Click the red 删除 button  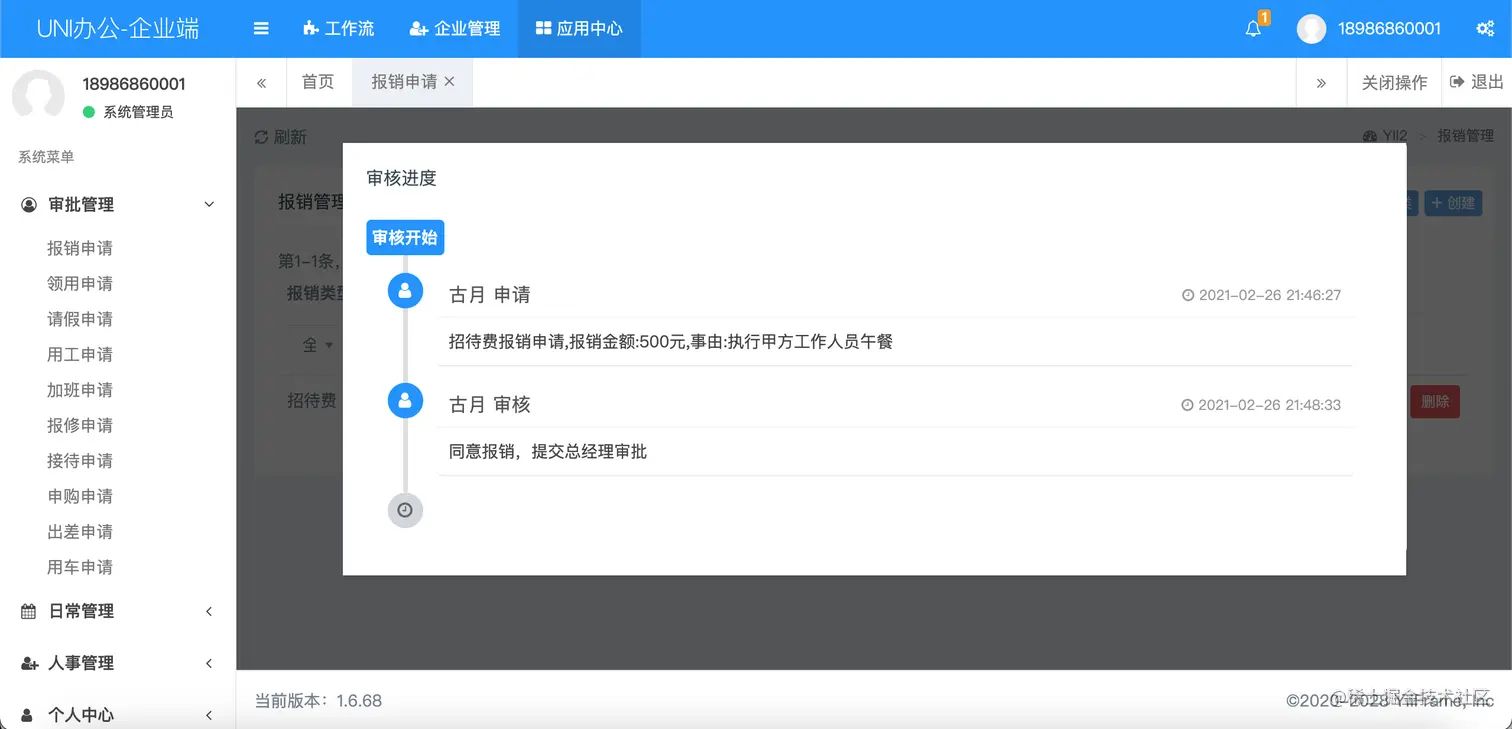1434,401
